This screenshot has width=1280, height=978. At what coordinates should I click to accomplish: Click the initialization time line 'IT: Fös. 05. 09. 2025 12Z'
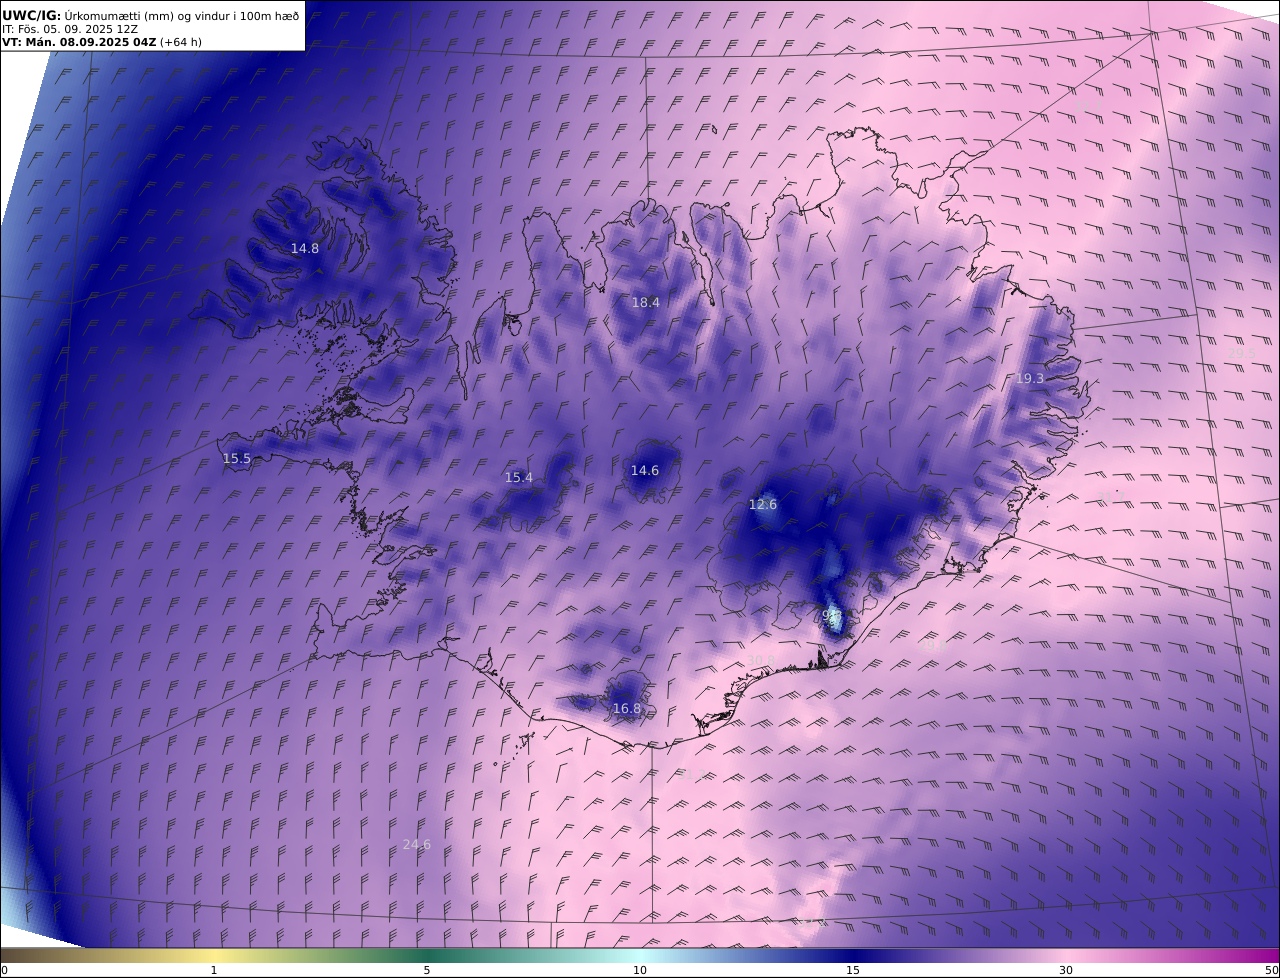[x=68, y=29]
